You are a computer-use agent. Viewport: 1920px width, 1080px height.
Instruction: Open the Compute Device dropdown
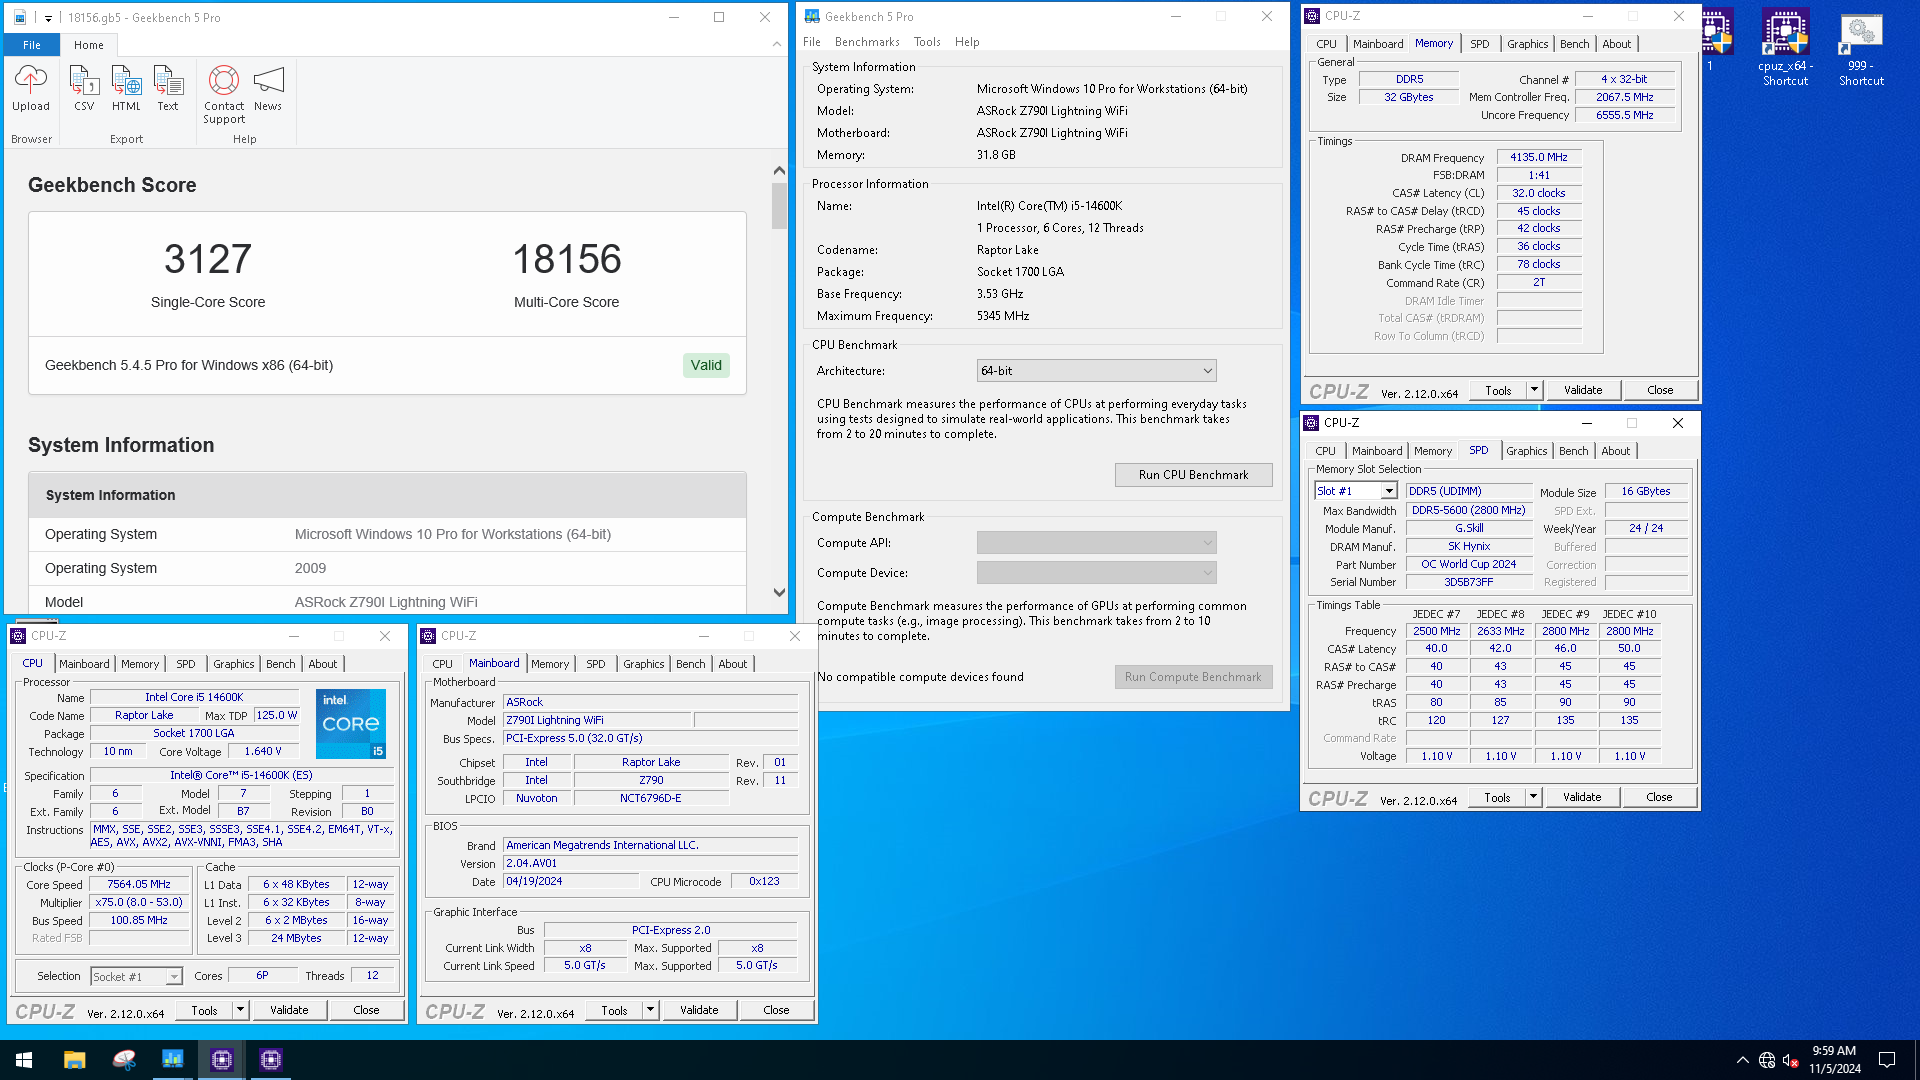click(1096, 573)
